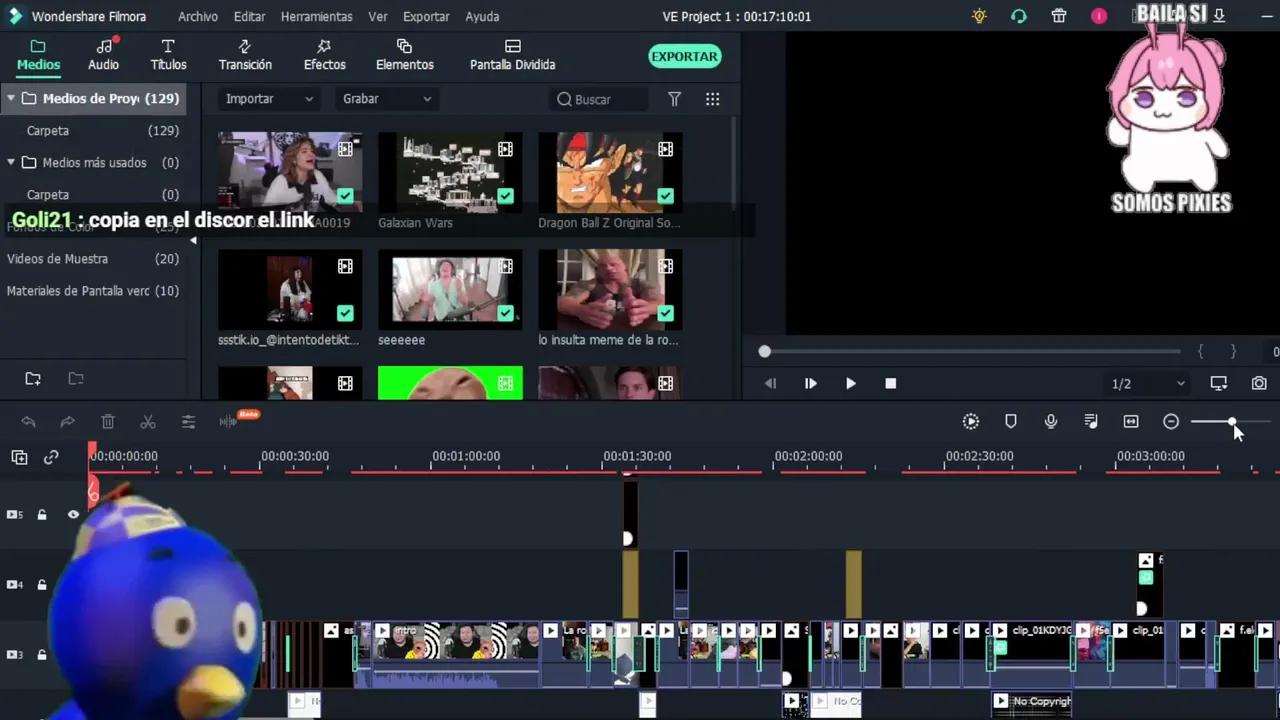Click the audio mixer icon
The image size is (1280, 720).
pyautogui.click(x=1091, y=422)
